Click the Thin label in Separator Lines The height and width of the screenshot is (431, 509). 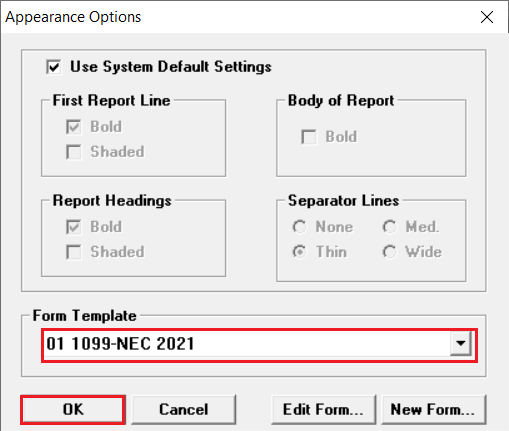click(x=331, y=252)
